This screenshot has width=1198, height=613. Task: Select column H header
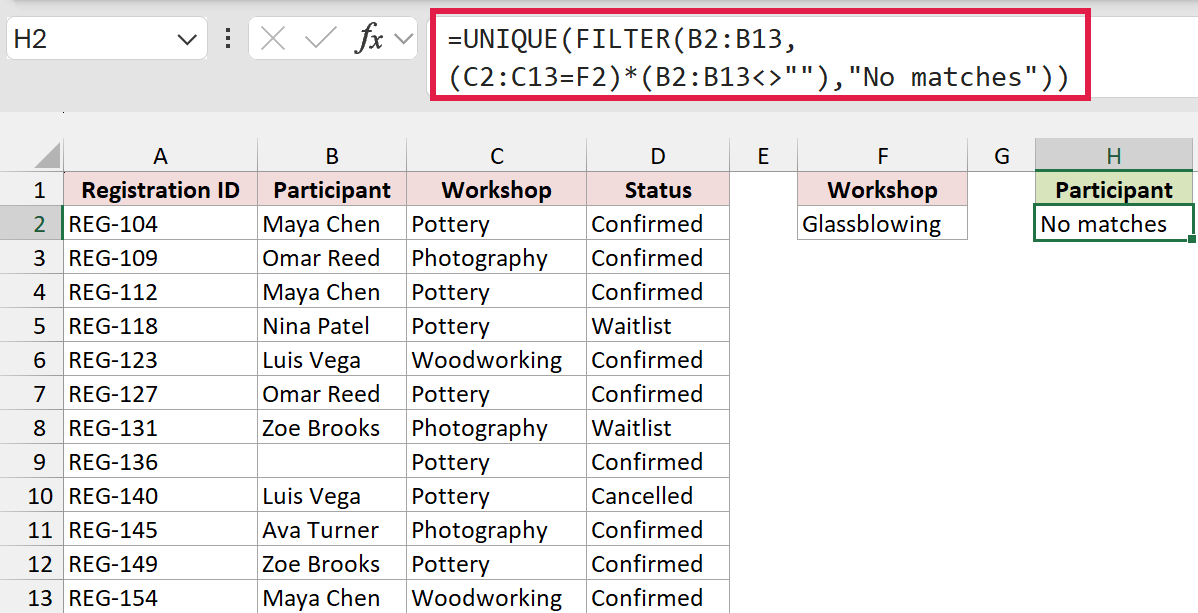[1114, 156]
